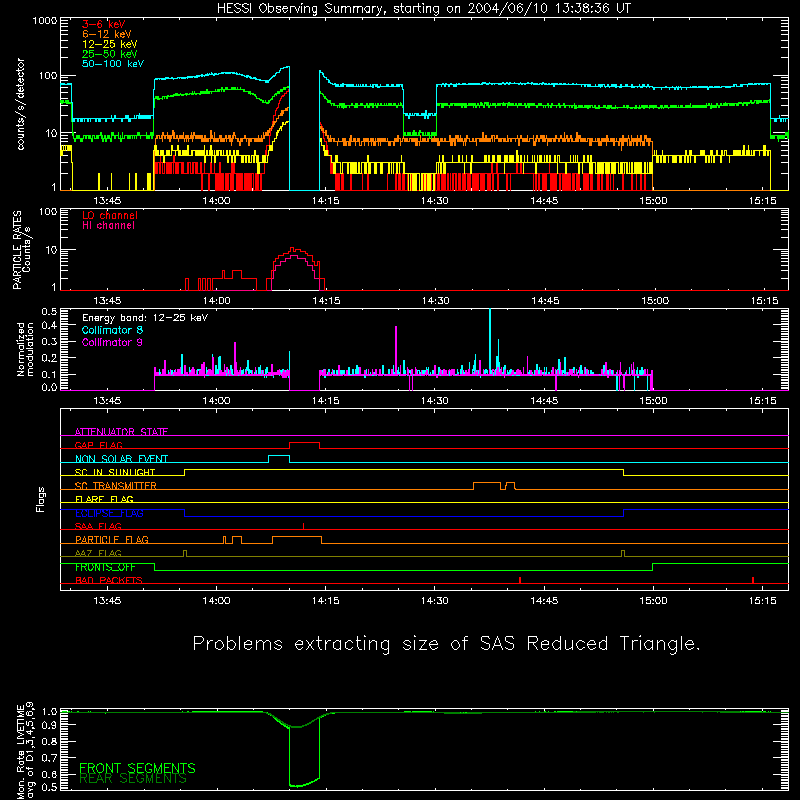Screen dimensions: 800x800
Task: Click the PARTICLE RATES axis label
Action: click(17, 250)
